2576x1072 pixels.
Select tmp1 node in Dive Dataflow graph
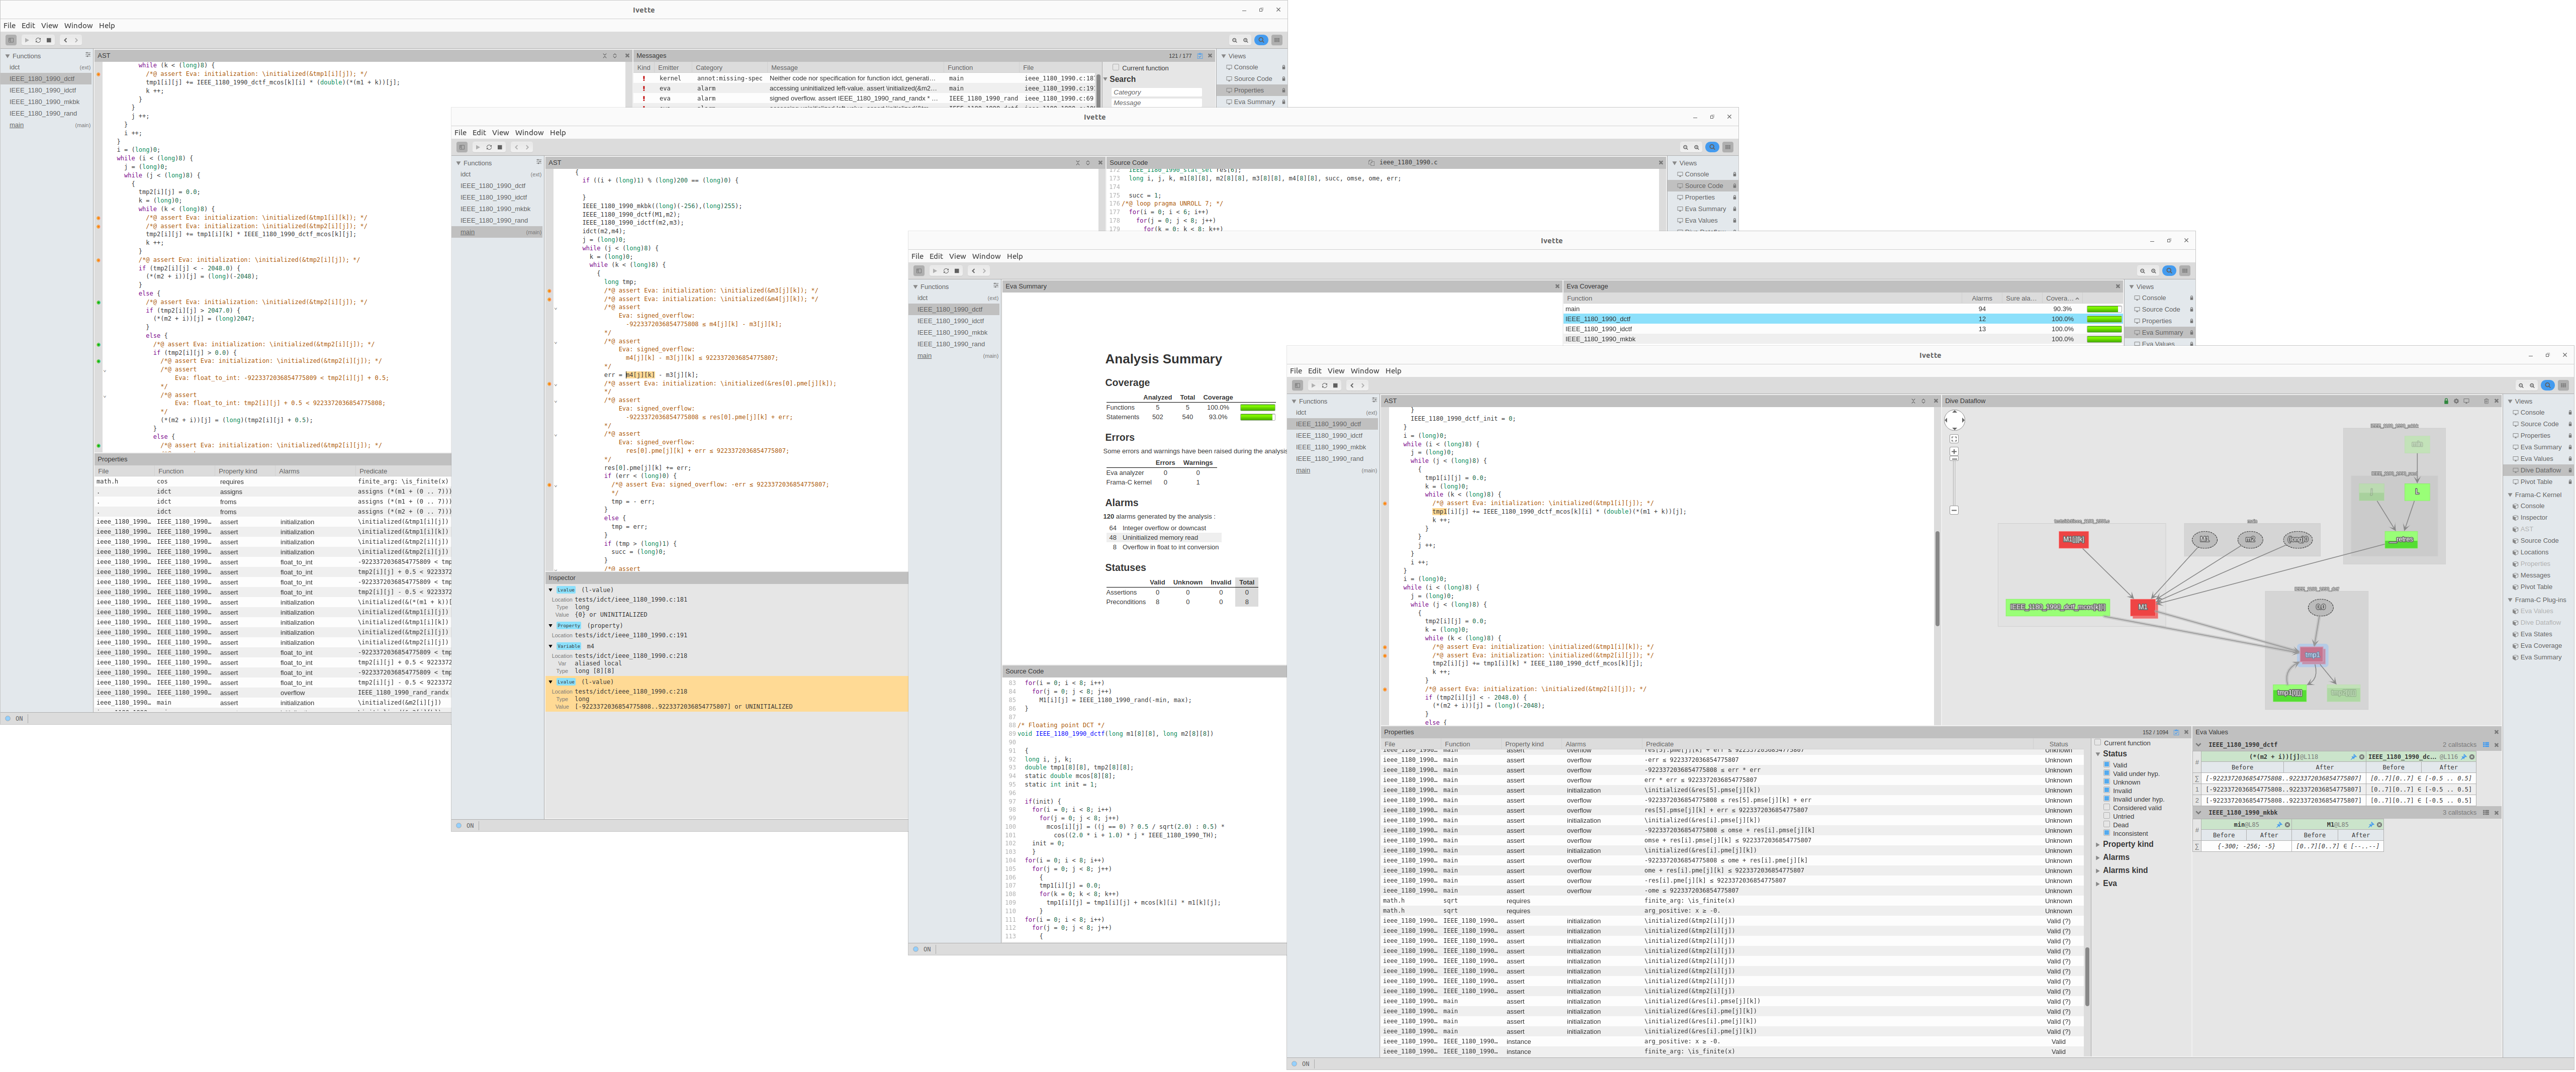click(2312, 655)
